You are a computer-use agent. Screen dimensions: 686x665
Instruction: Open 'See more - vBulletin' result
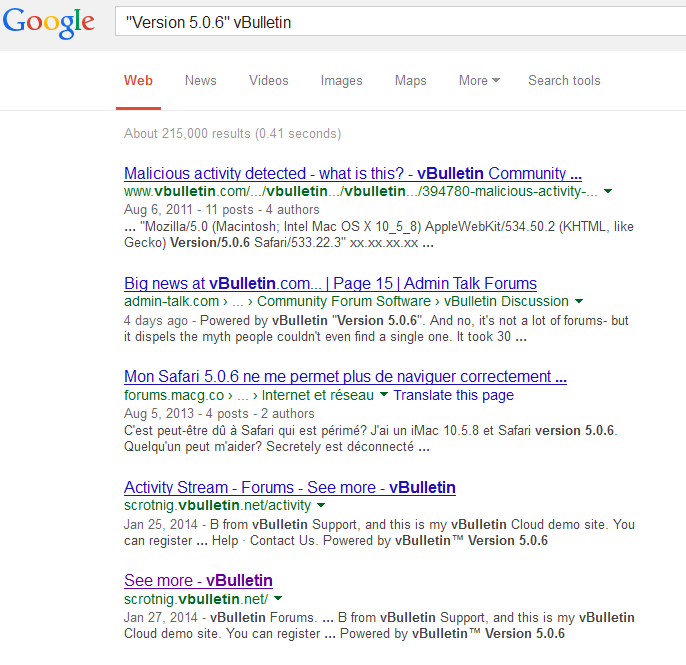(198, 581)
